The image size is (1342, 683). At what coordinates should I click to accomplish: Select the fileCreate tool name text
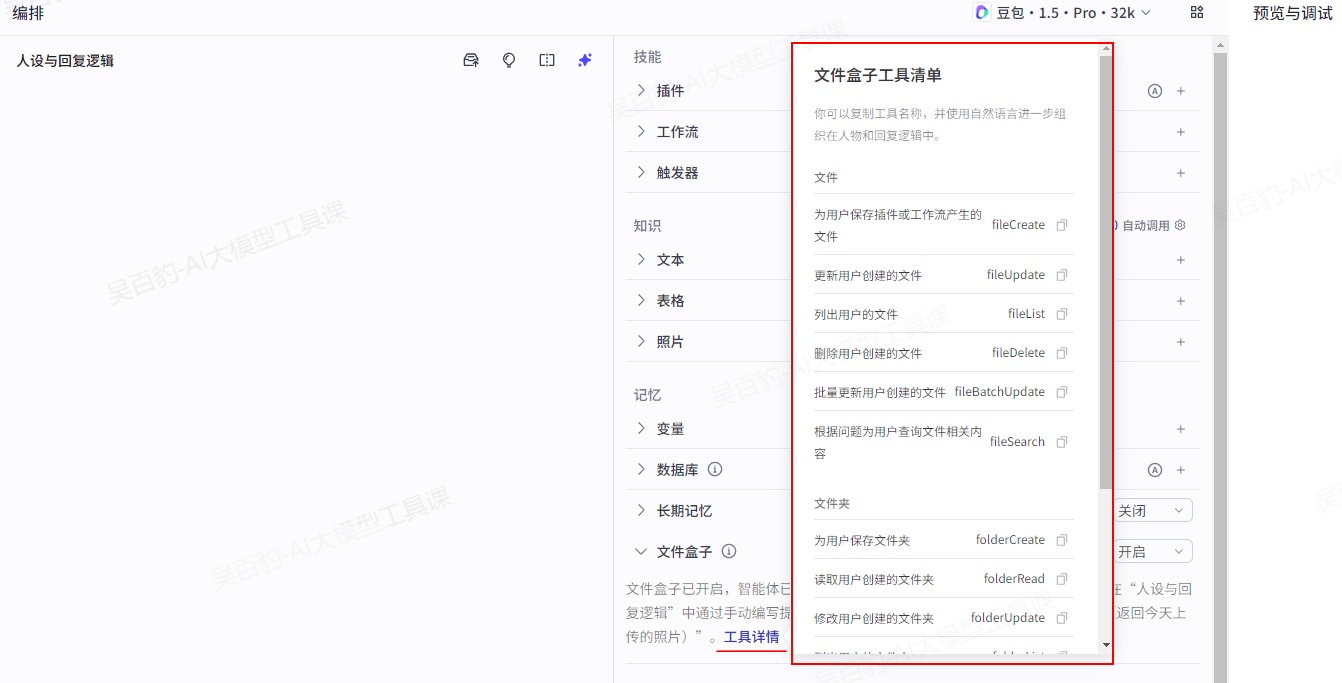[x=1018, y=225]
